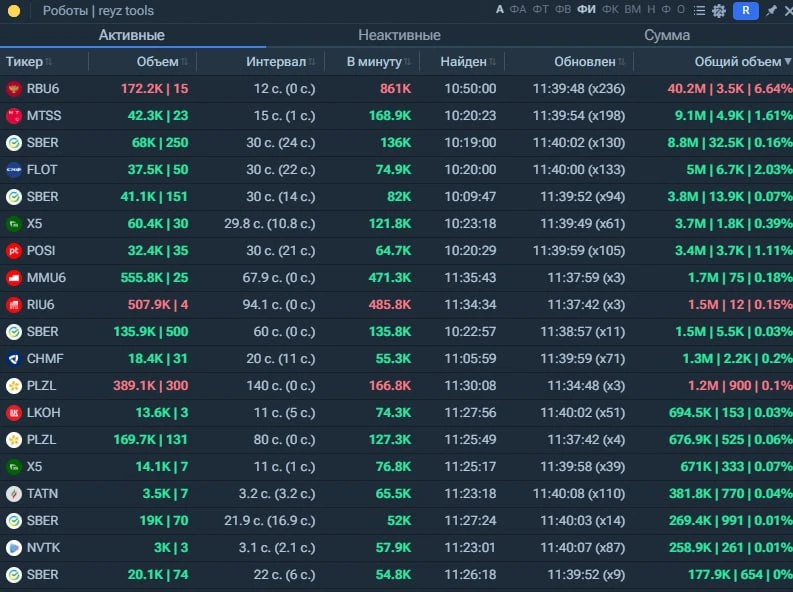
Task: Select the FLOT ticker name
Action: [x=42, y=170]
